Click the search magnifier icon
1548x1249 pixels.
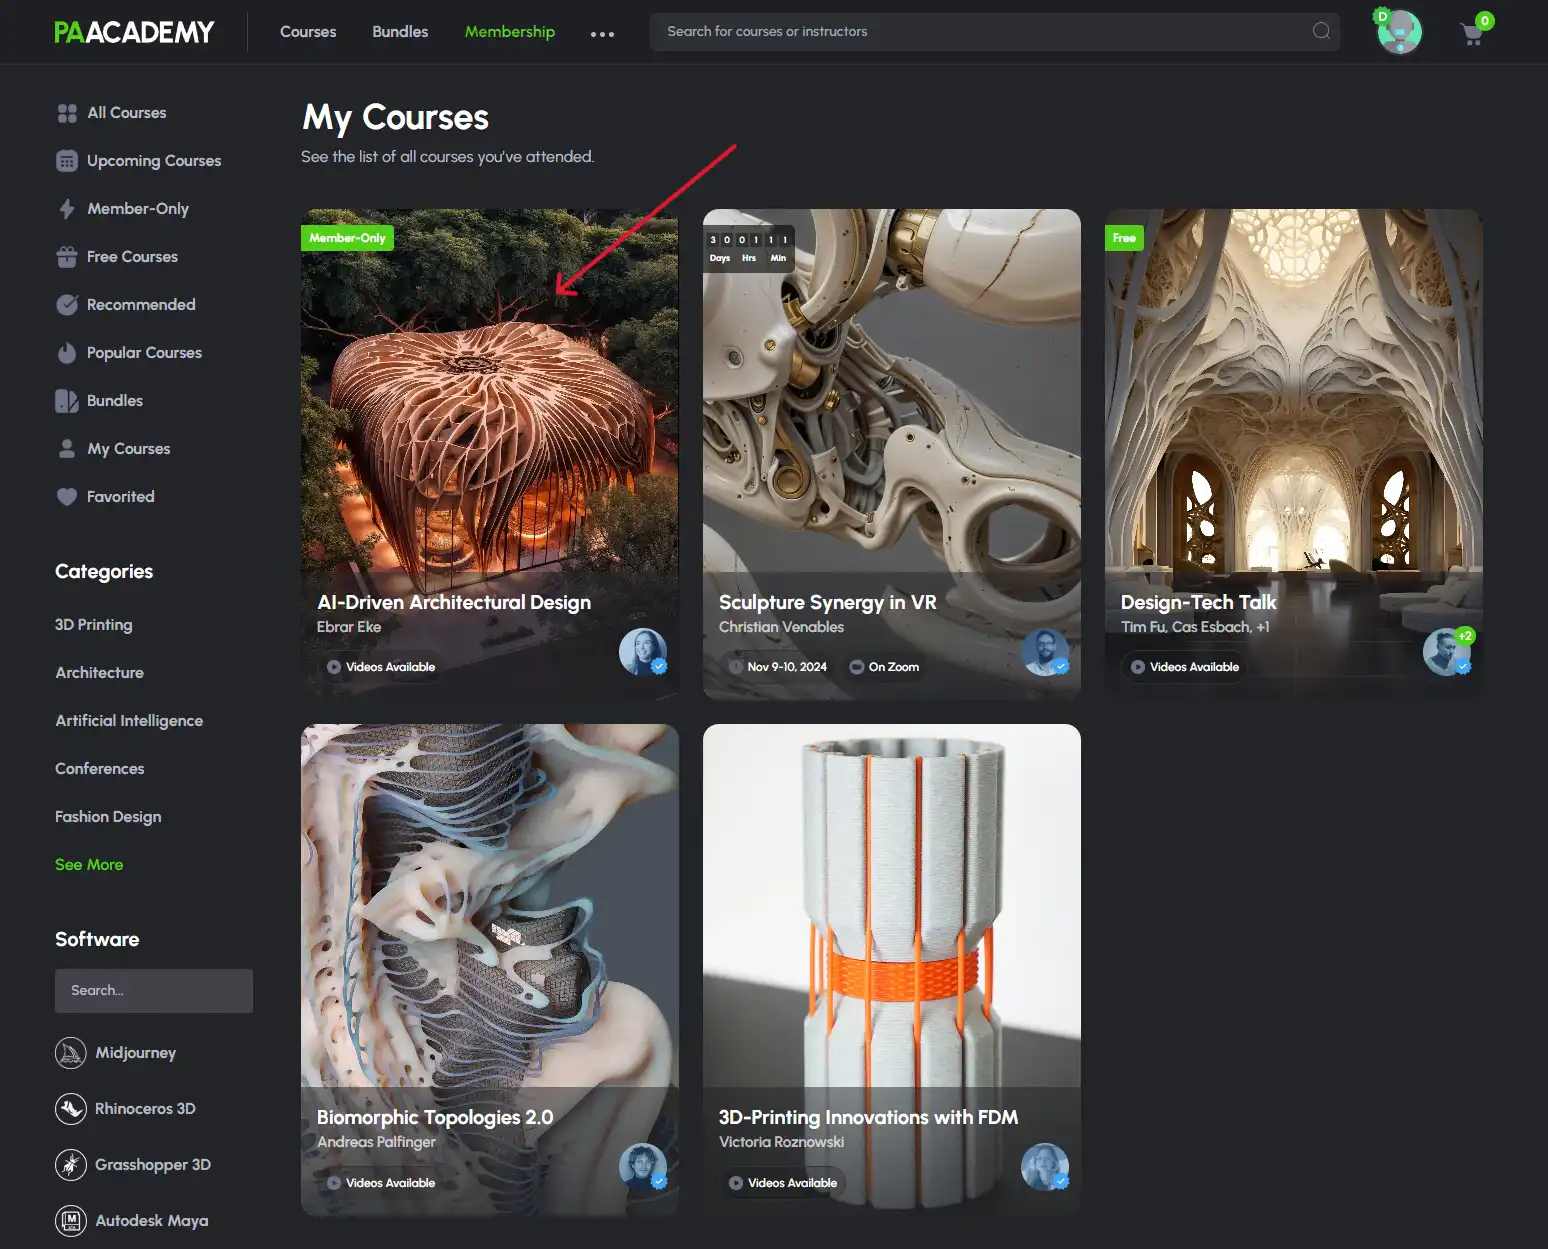(x=1319, y=31)
